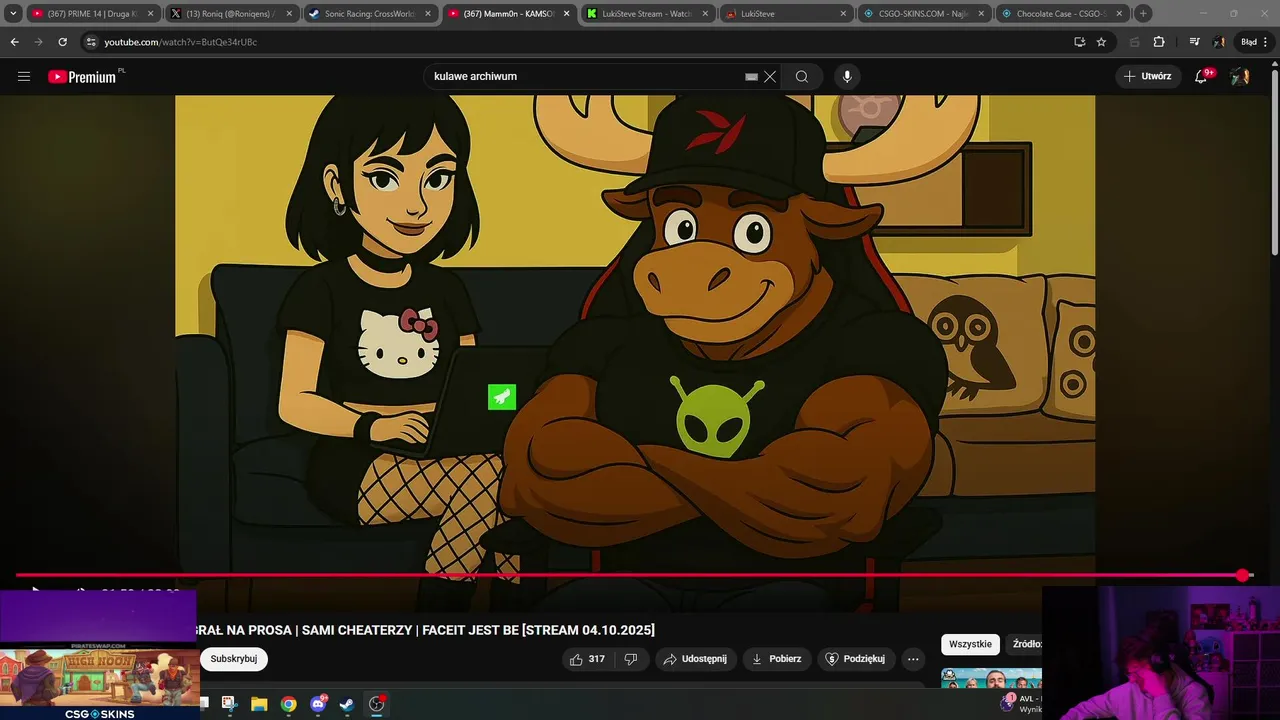
Task: Start voice search with microphone
Action: [x=847, y=76]
